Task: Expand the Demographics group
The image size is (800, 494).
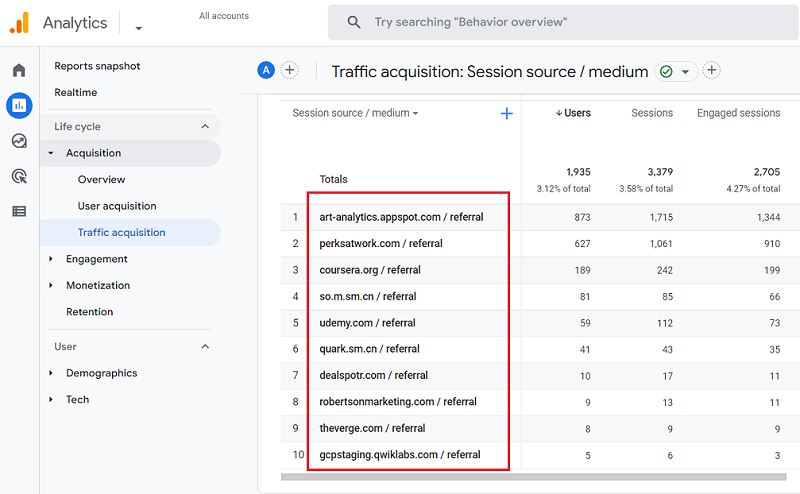Action: (x=51, y=373)
